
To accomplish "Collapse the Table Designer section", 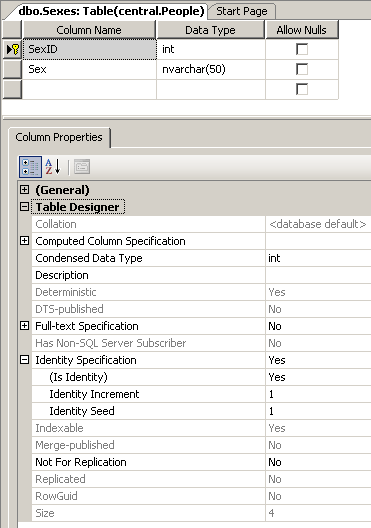I will pos(24,206).
